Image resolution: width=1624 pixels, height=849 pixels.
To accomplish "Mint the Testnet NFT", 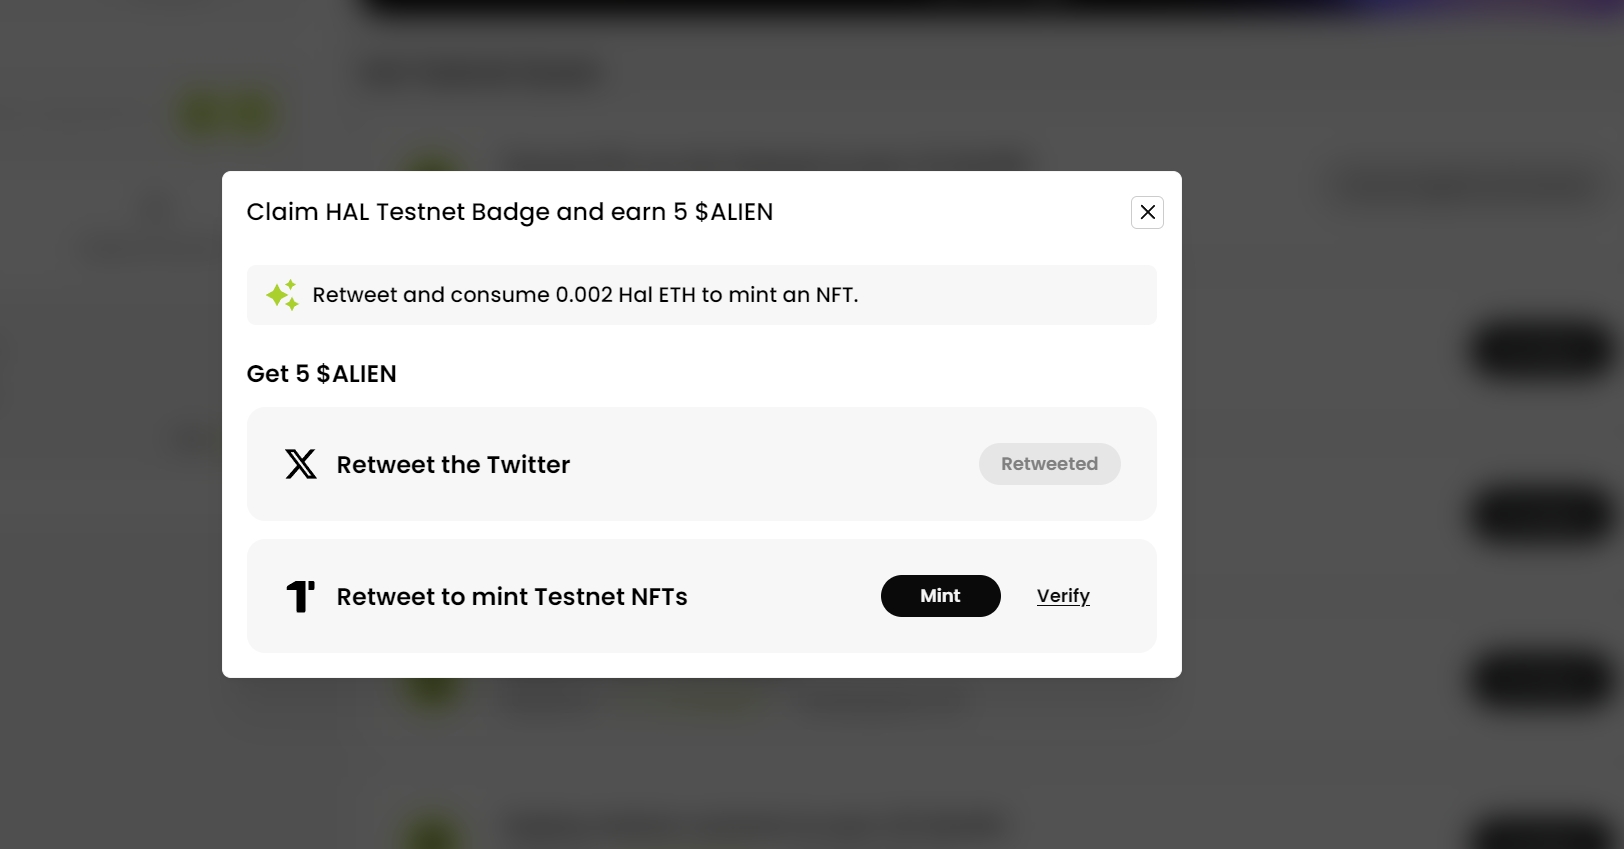I will (940, 596).
